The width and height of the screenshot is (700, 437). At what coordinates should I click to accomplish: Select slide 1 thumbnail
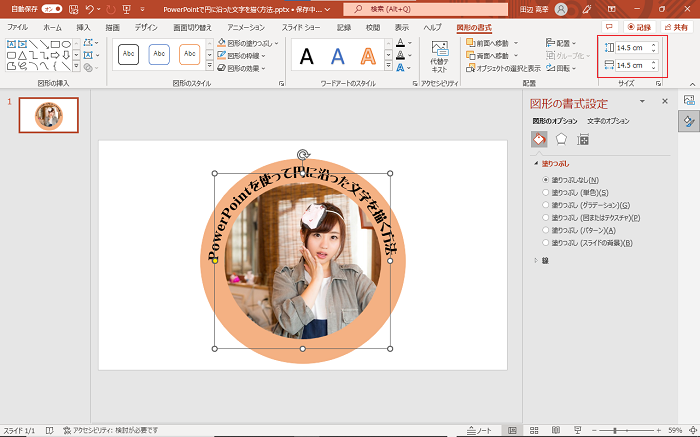[x=49, y=115]
